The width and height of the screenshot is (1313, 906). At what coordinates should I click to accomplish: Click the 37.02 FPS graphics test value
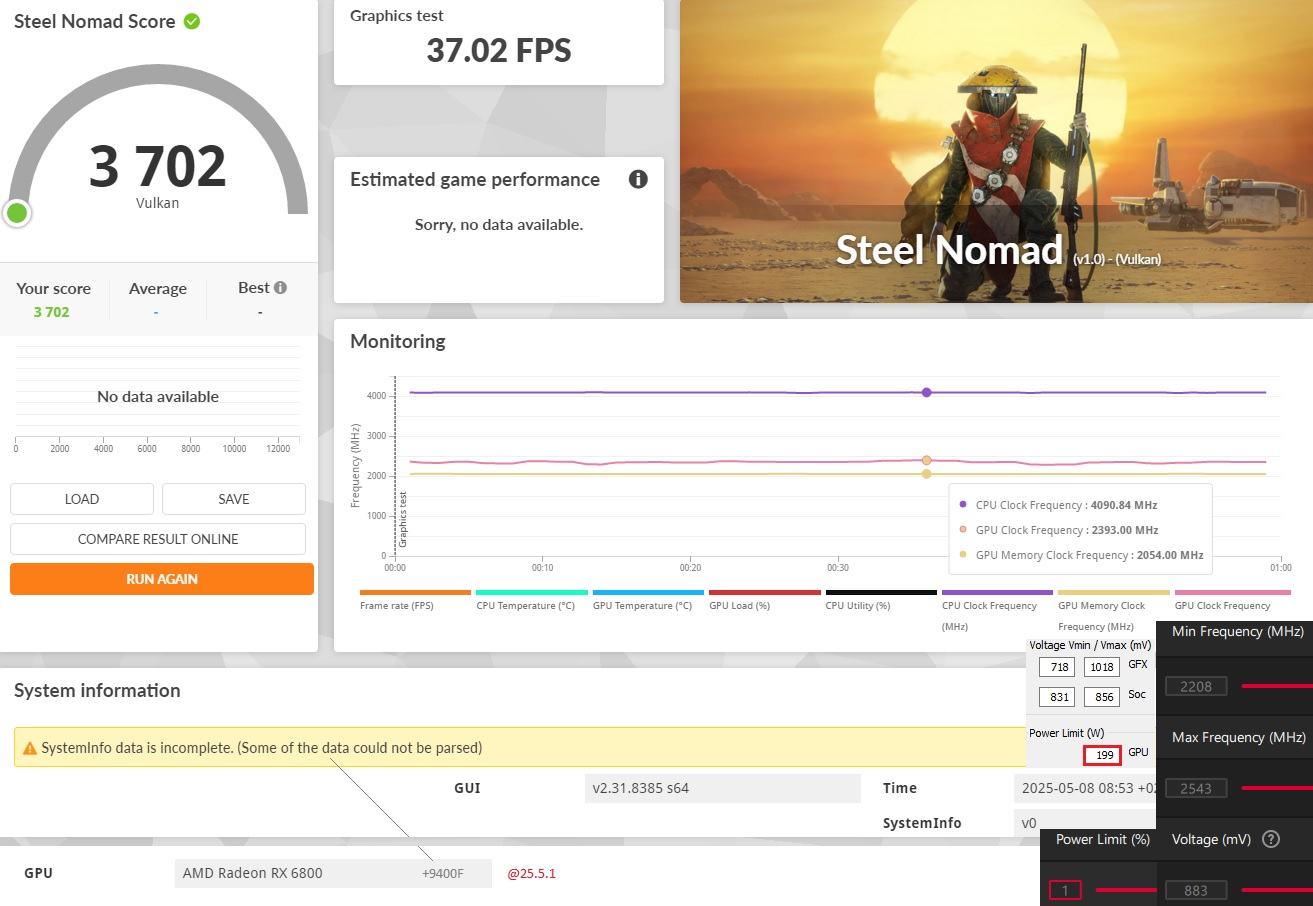coord(499,50)
